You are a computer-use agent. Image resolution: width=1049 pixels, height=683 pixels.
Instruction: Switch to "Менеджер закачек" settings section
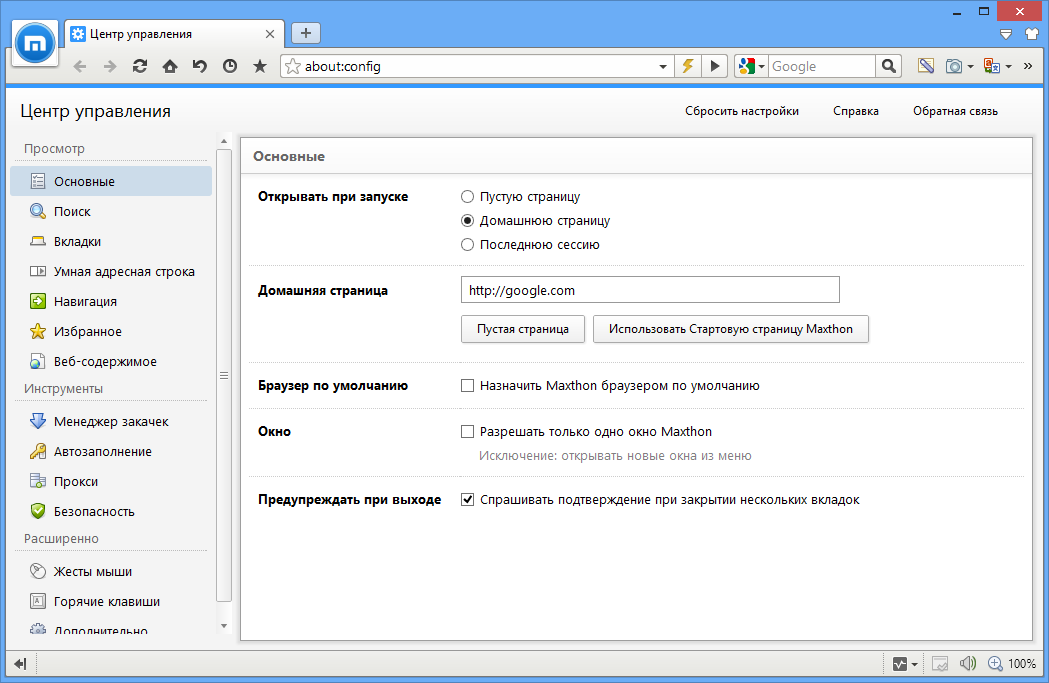coord(111,422)
